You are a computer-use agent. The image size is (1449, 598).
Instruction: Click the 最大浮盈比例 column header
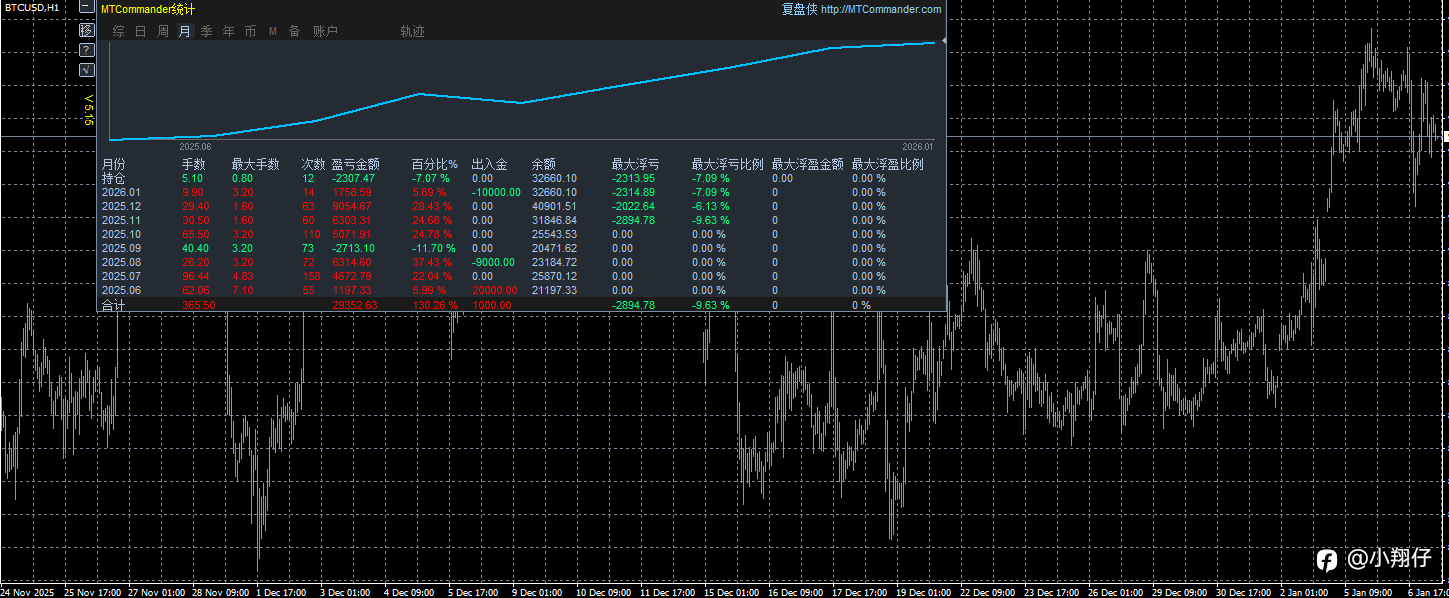[887, 164]
